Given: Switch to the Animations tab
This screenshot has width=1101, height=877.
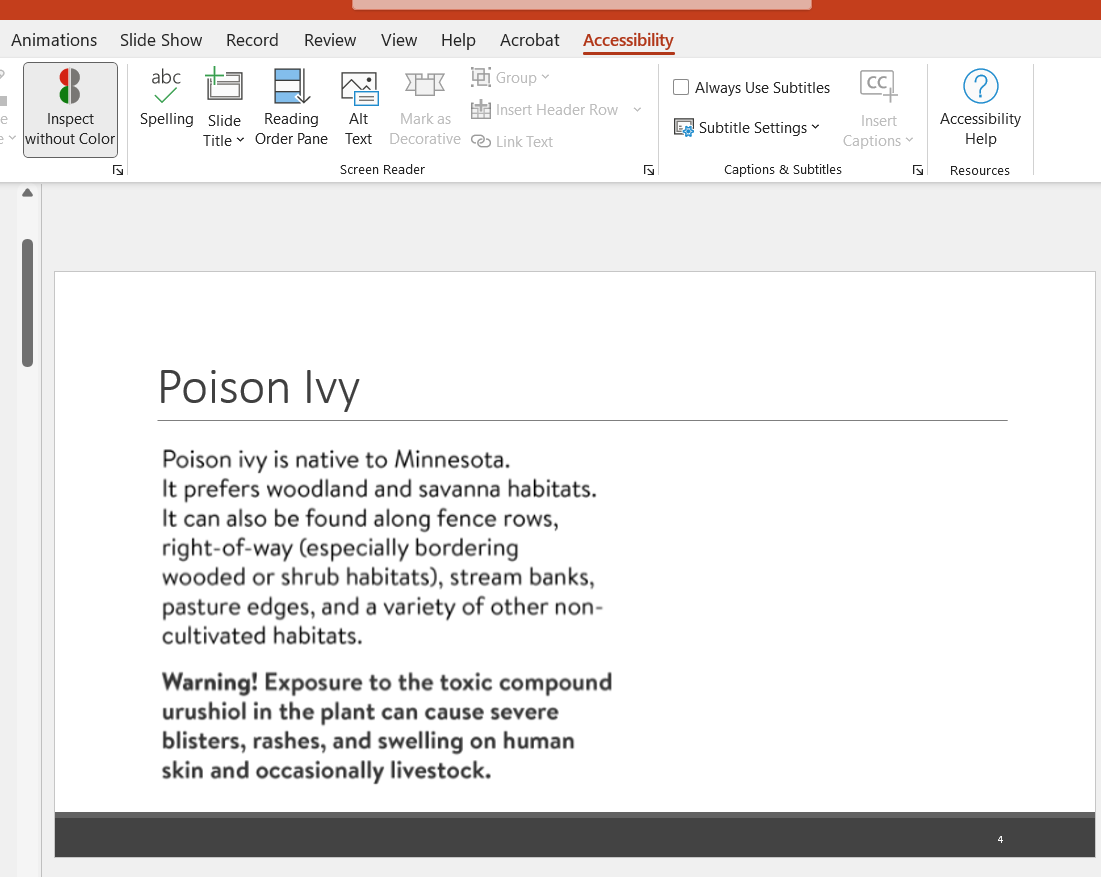Looking at the screenshot, I should [x=54, y=40].
